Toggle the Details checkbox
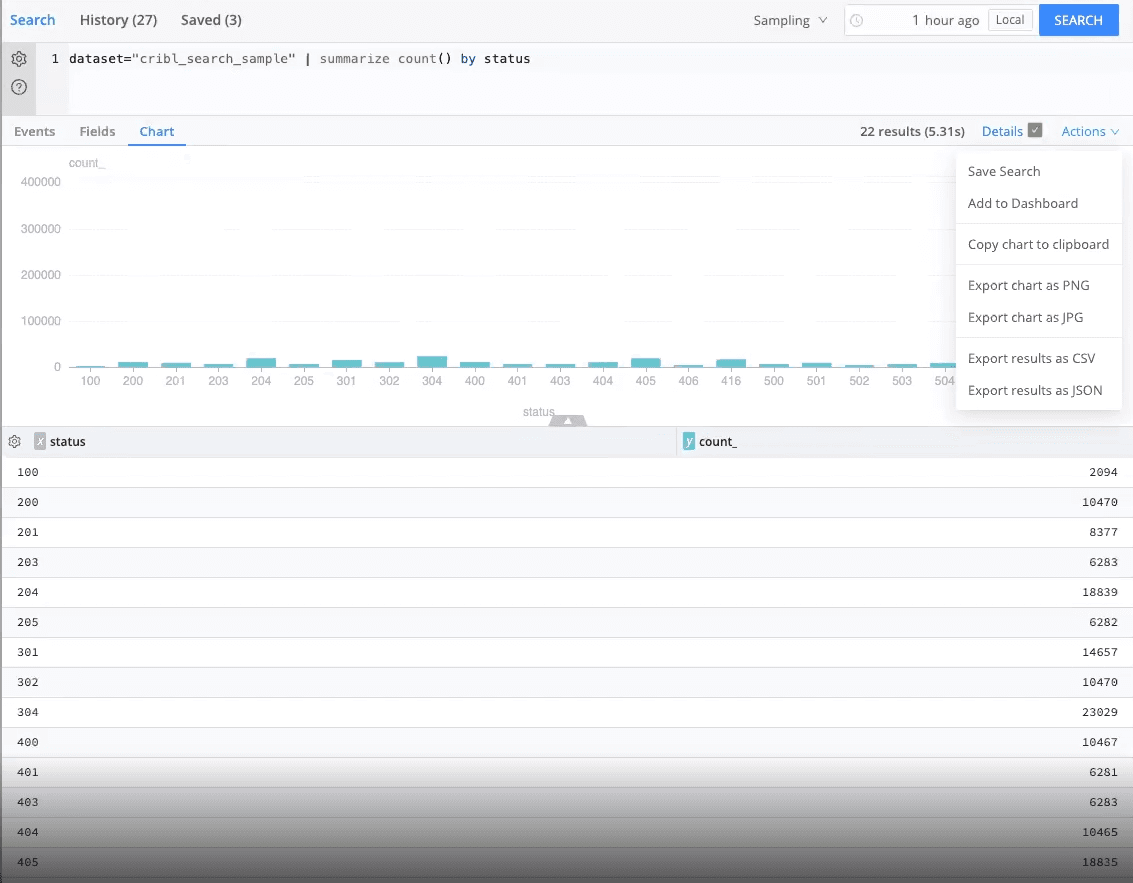 1035,131
